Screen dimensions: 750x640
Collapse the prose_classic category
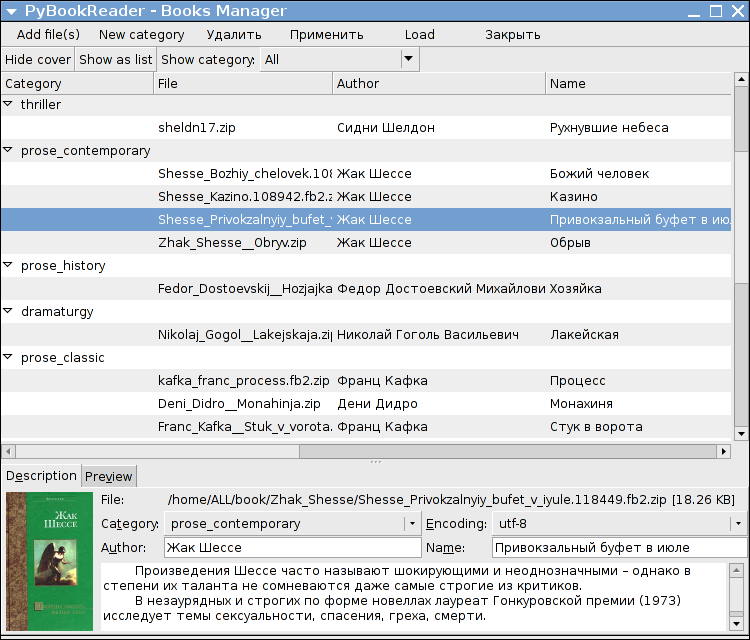[x=8, y=356]
